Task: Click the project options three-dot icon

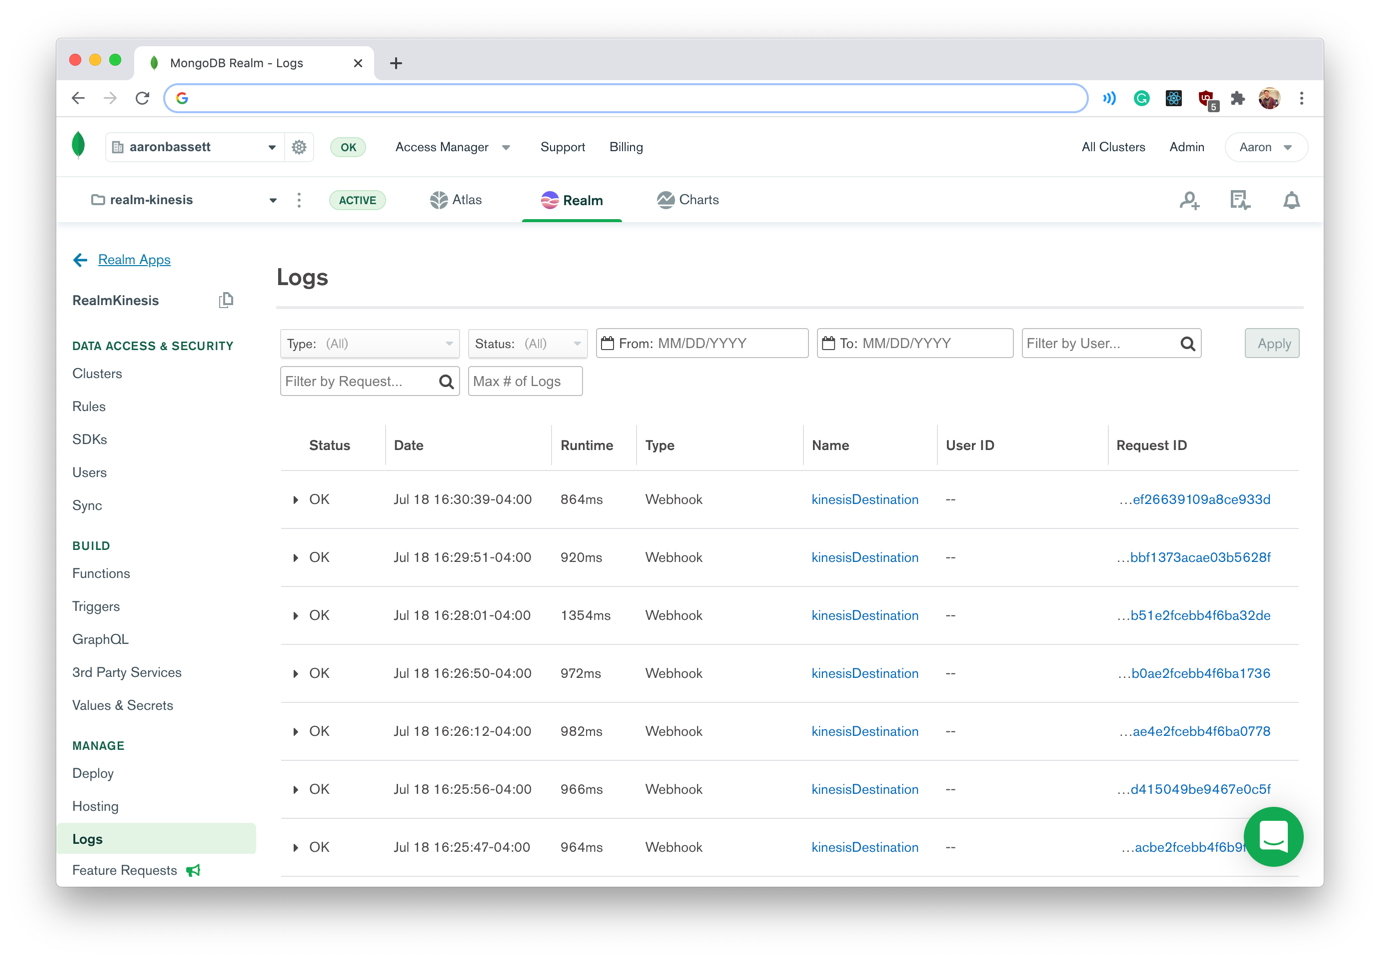Action: click(x=299, y=200)
